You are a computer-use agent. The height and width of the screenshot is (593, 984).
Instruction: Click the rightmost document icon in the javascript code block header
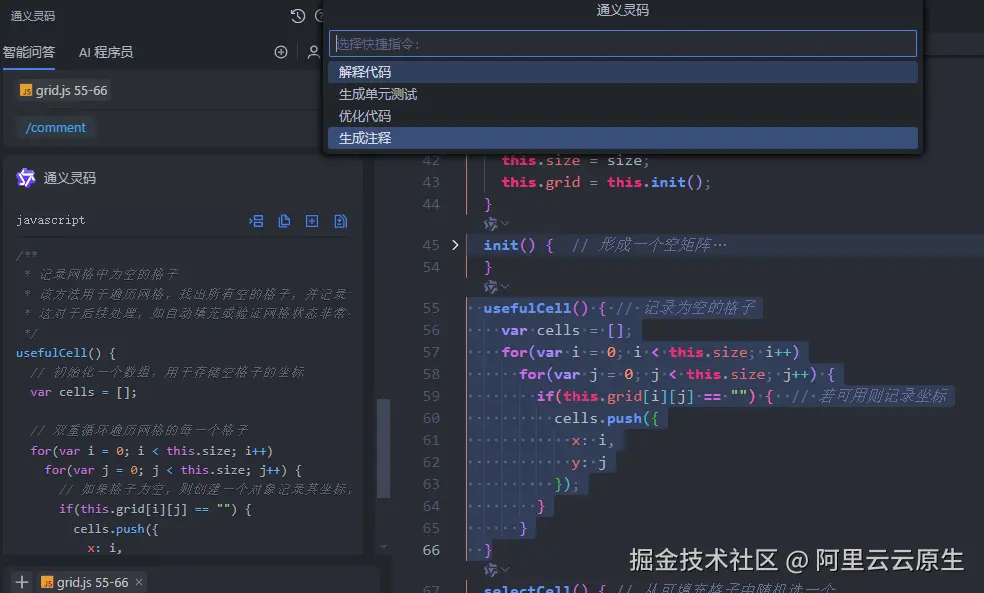(x=340, y=221)
